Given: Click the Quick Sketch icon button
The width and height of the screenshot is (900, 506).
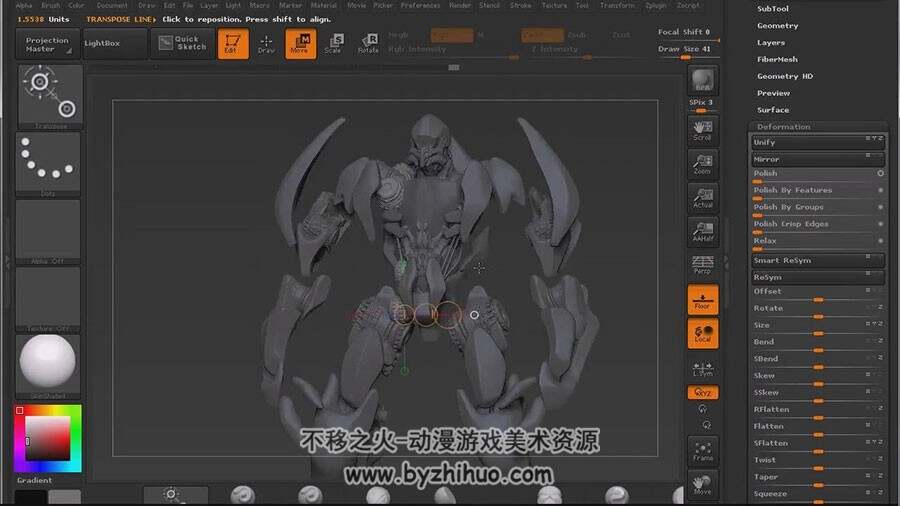Looking at the screenshot, I should point(183,44).
